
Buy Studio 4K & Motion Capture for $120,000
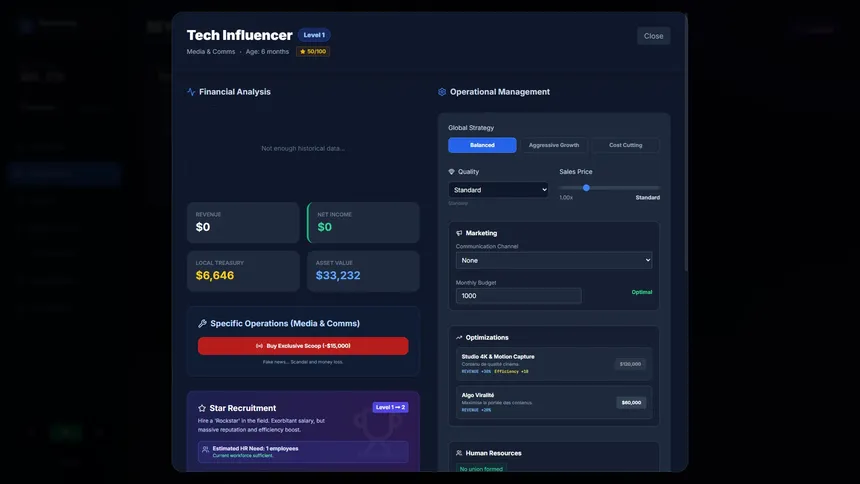coord(630,364)
